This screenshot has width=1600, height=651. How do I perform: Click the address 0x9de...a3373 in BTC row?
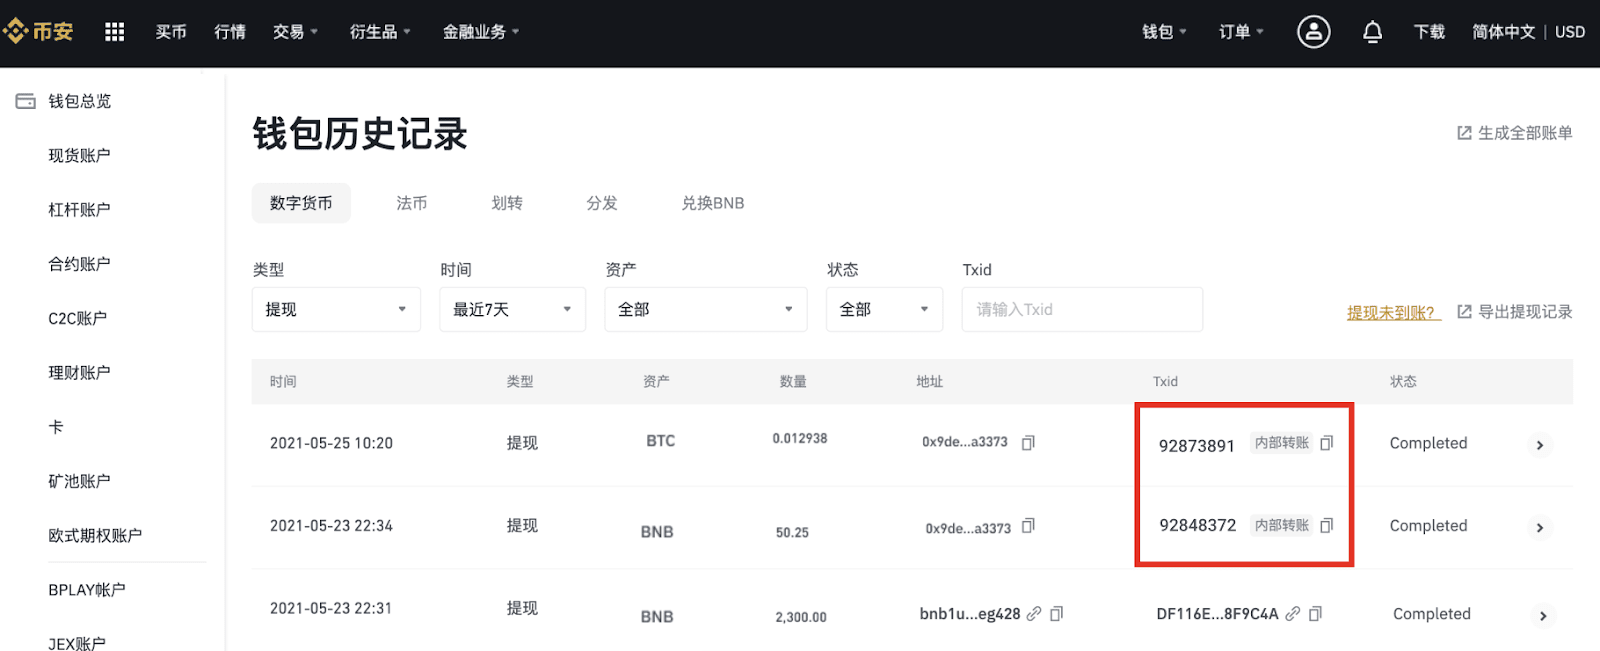click(x=965, y=442)
